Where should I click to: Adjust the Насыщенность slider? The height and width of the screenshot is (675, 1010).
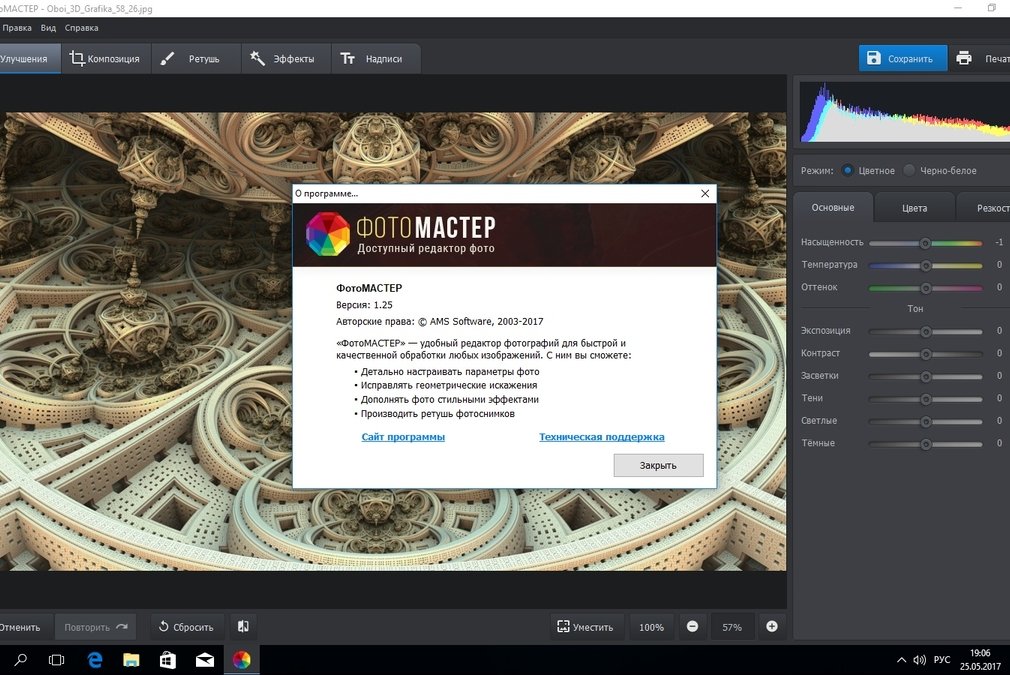pos(925,243)
